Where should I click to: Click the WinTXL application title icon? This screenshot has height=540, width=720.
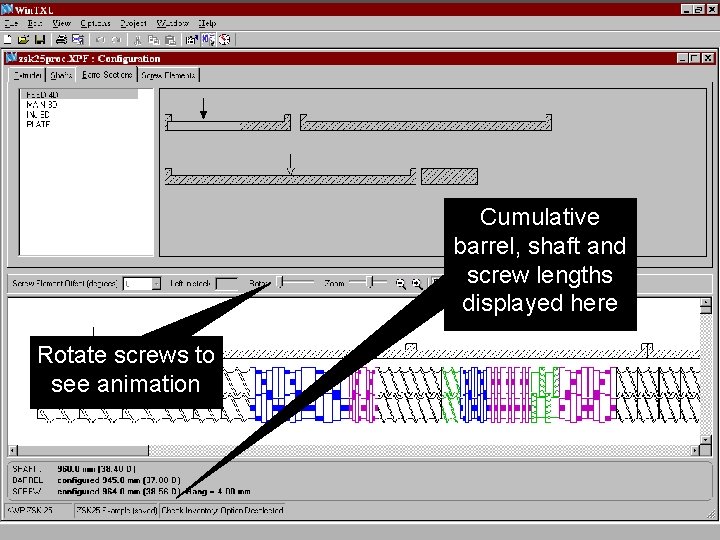point(7,9)
